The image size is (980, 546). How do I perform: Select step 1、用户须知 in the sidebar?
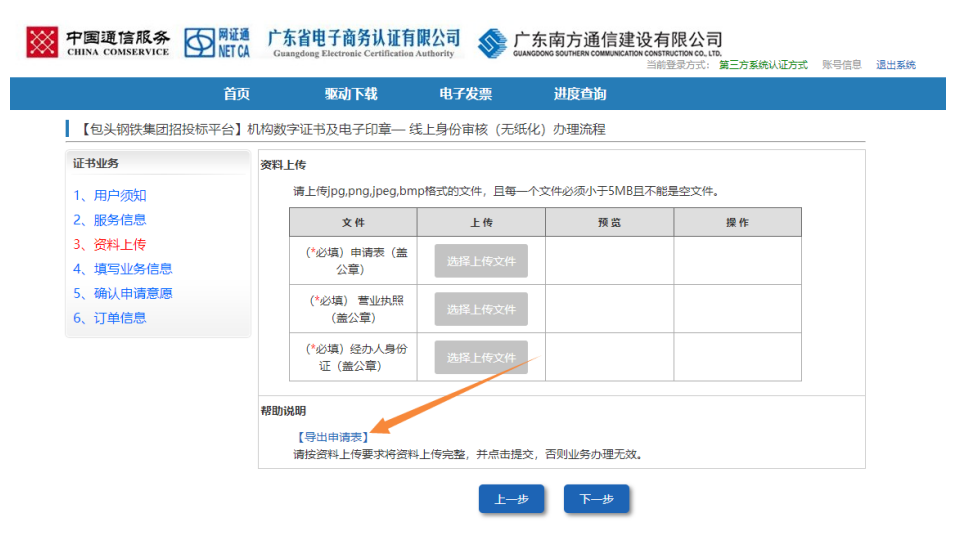pyautogui.click(x=110, y=196)
